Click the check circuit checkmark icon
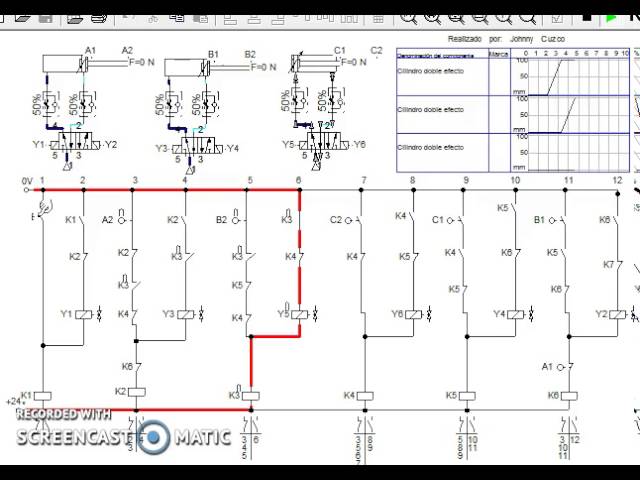This screenshot has height=480, width=640. coord(557,19)
